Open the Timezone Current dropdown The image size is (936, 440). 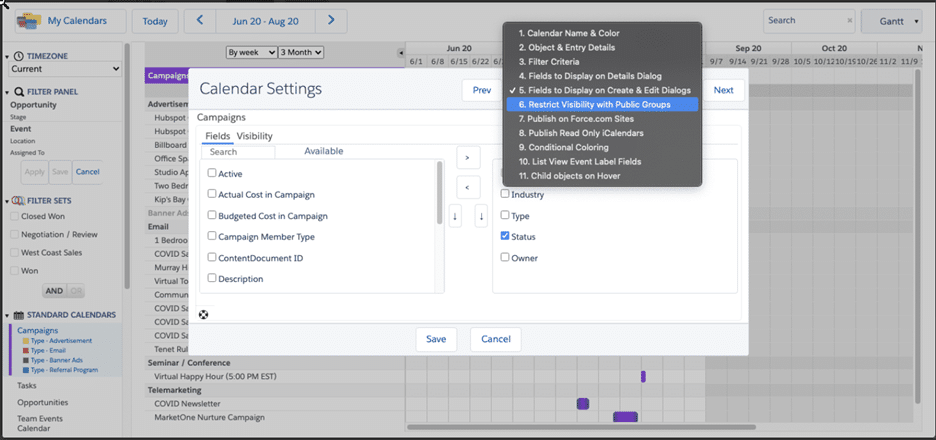[x=65, y=69]
